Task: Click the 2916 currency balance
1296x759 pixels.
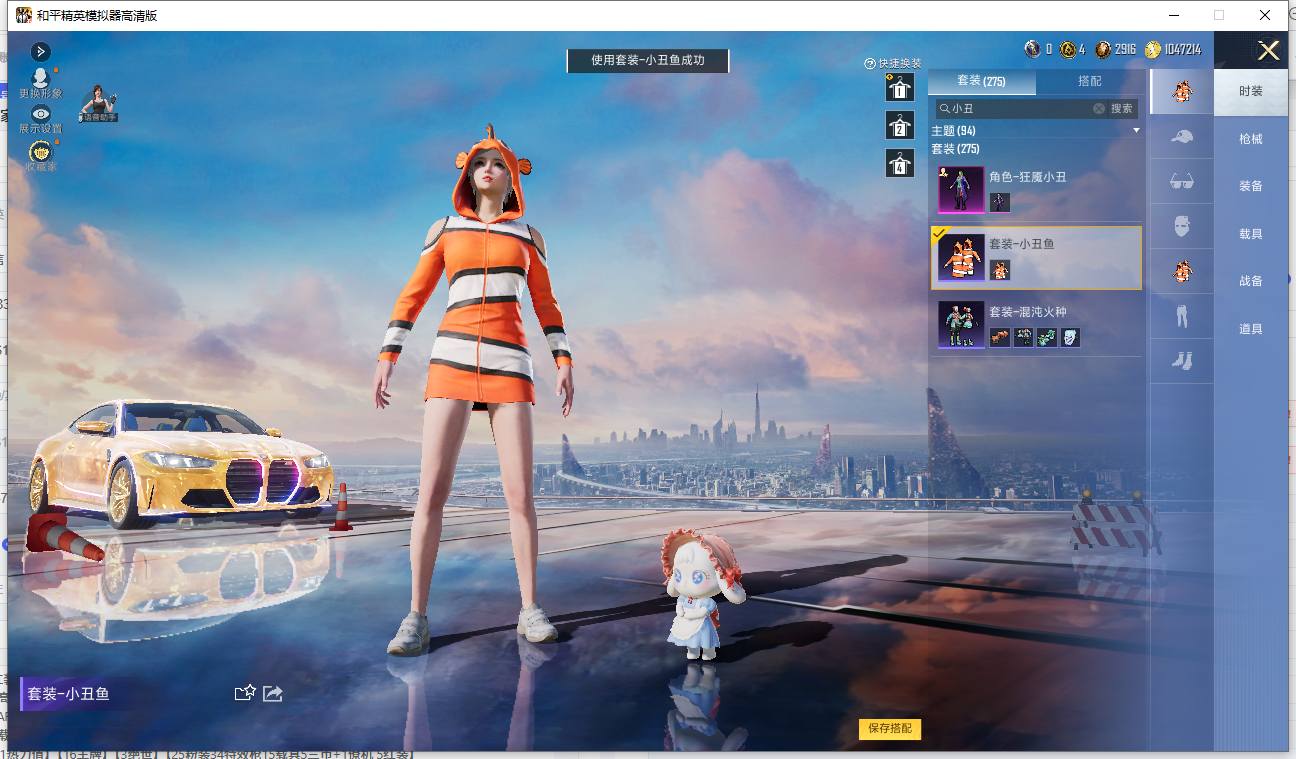Action: (1116, 49)
